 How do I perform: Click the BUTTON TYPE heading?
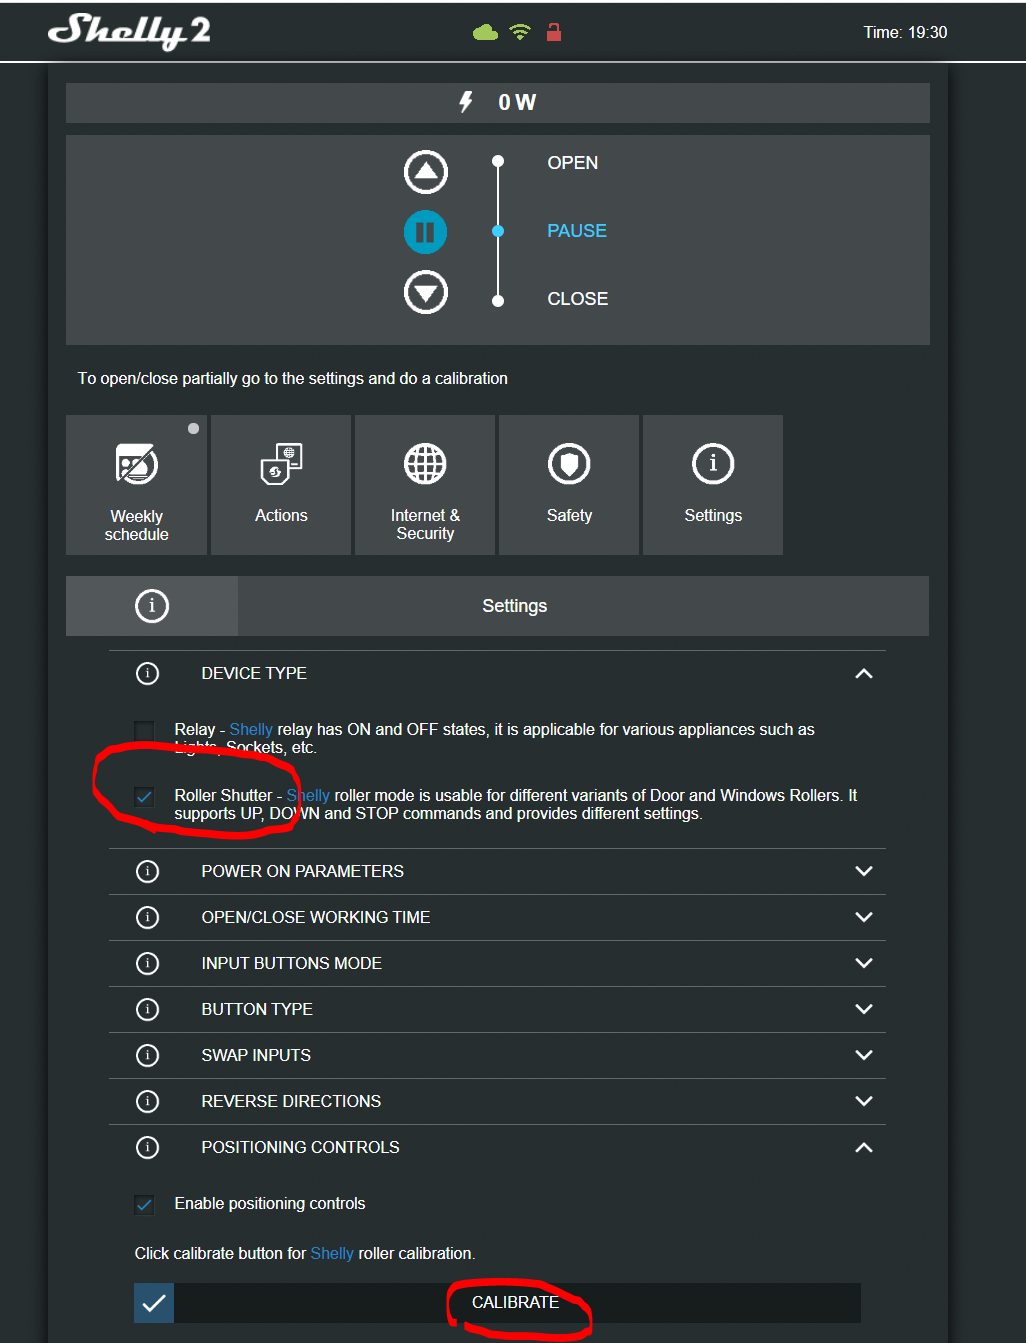[257, 1009]
